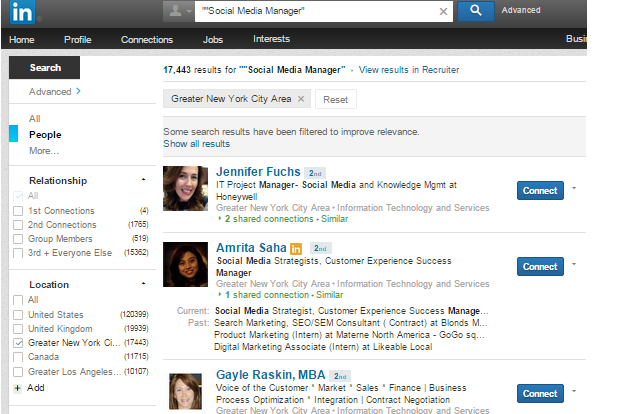Image resolution: width=626 pixels, height=414 pixels.
Task: Check the Location All checkbox
Action: 18,300
